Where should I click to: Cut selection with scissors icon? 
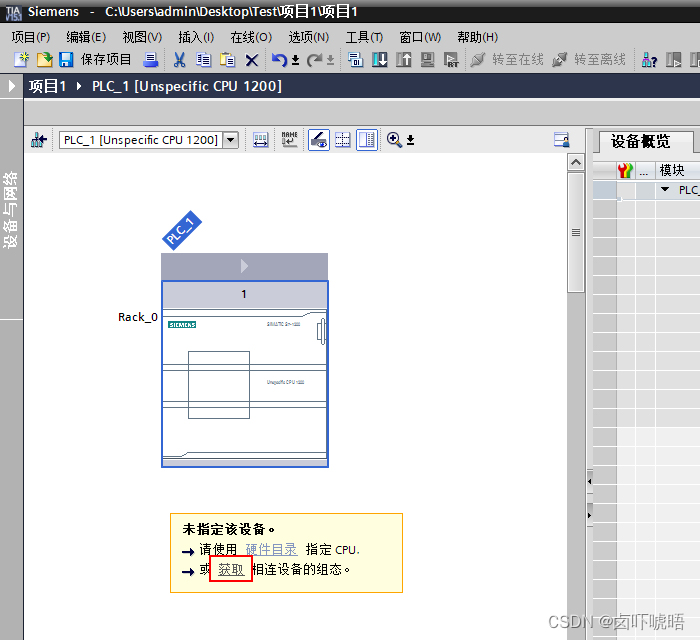[179, 59]
